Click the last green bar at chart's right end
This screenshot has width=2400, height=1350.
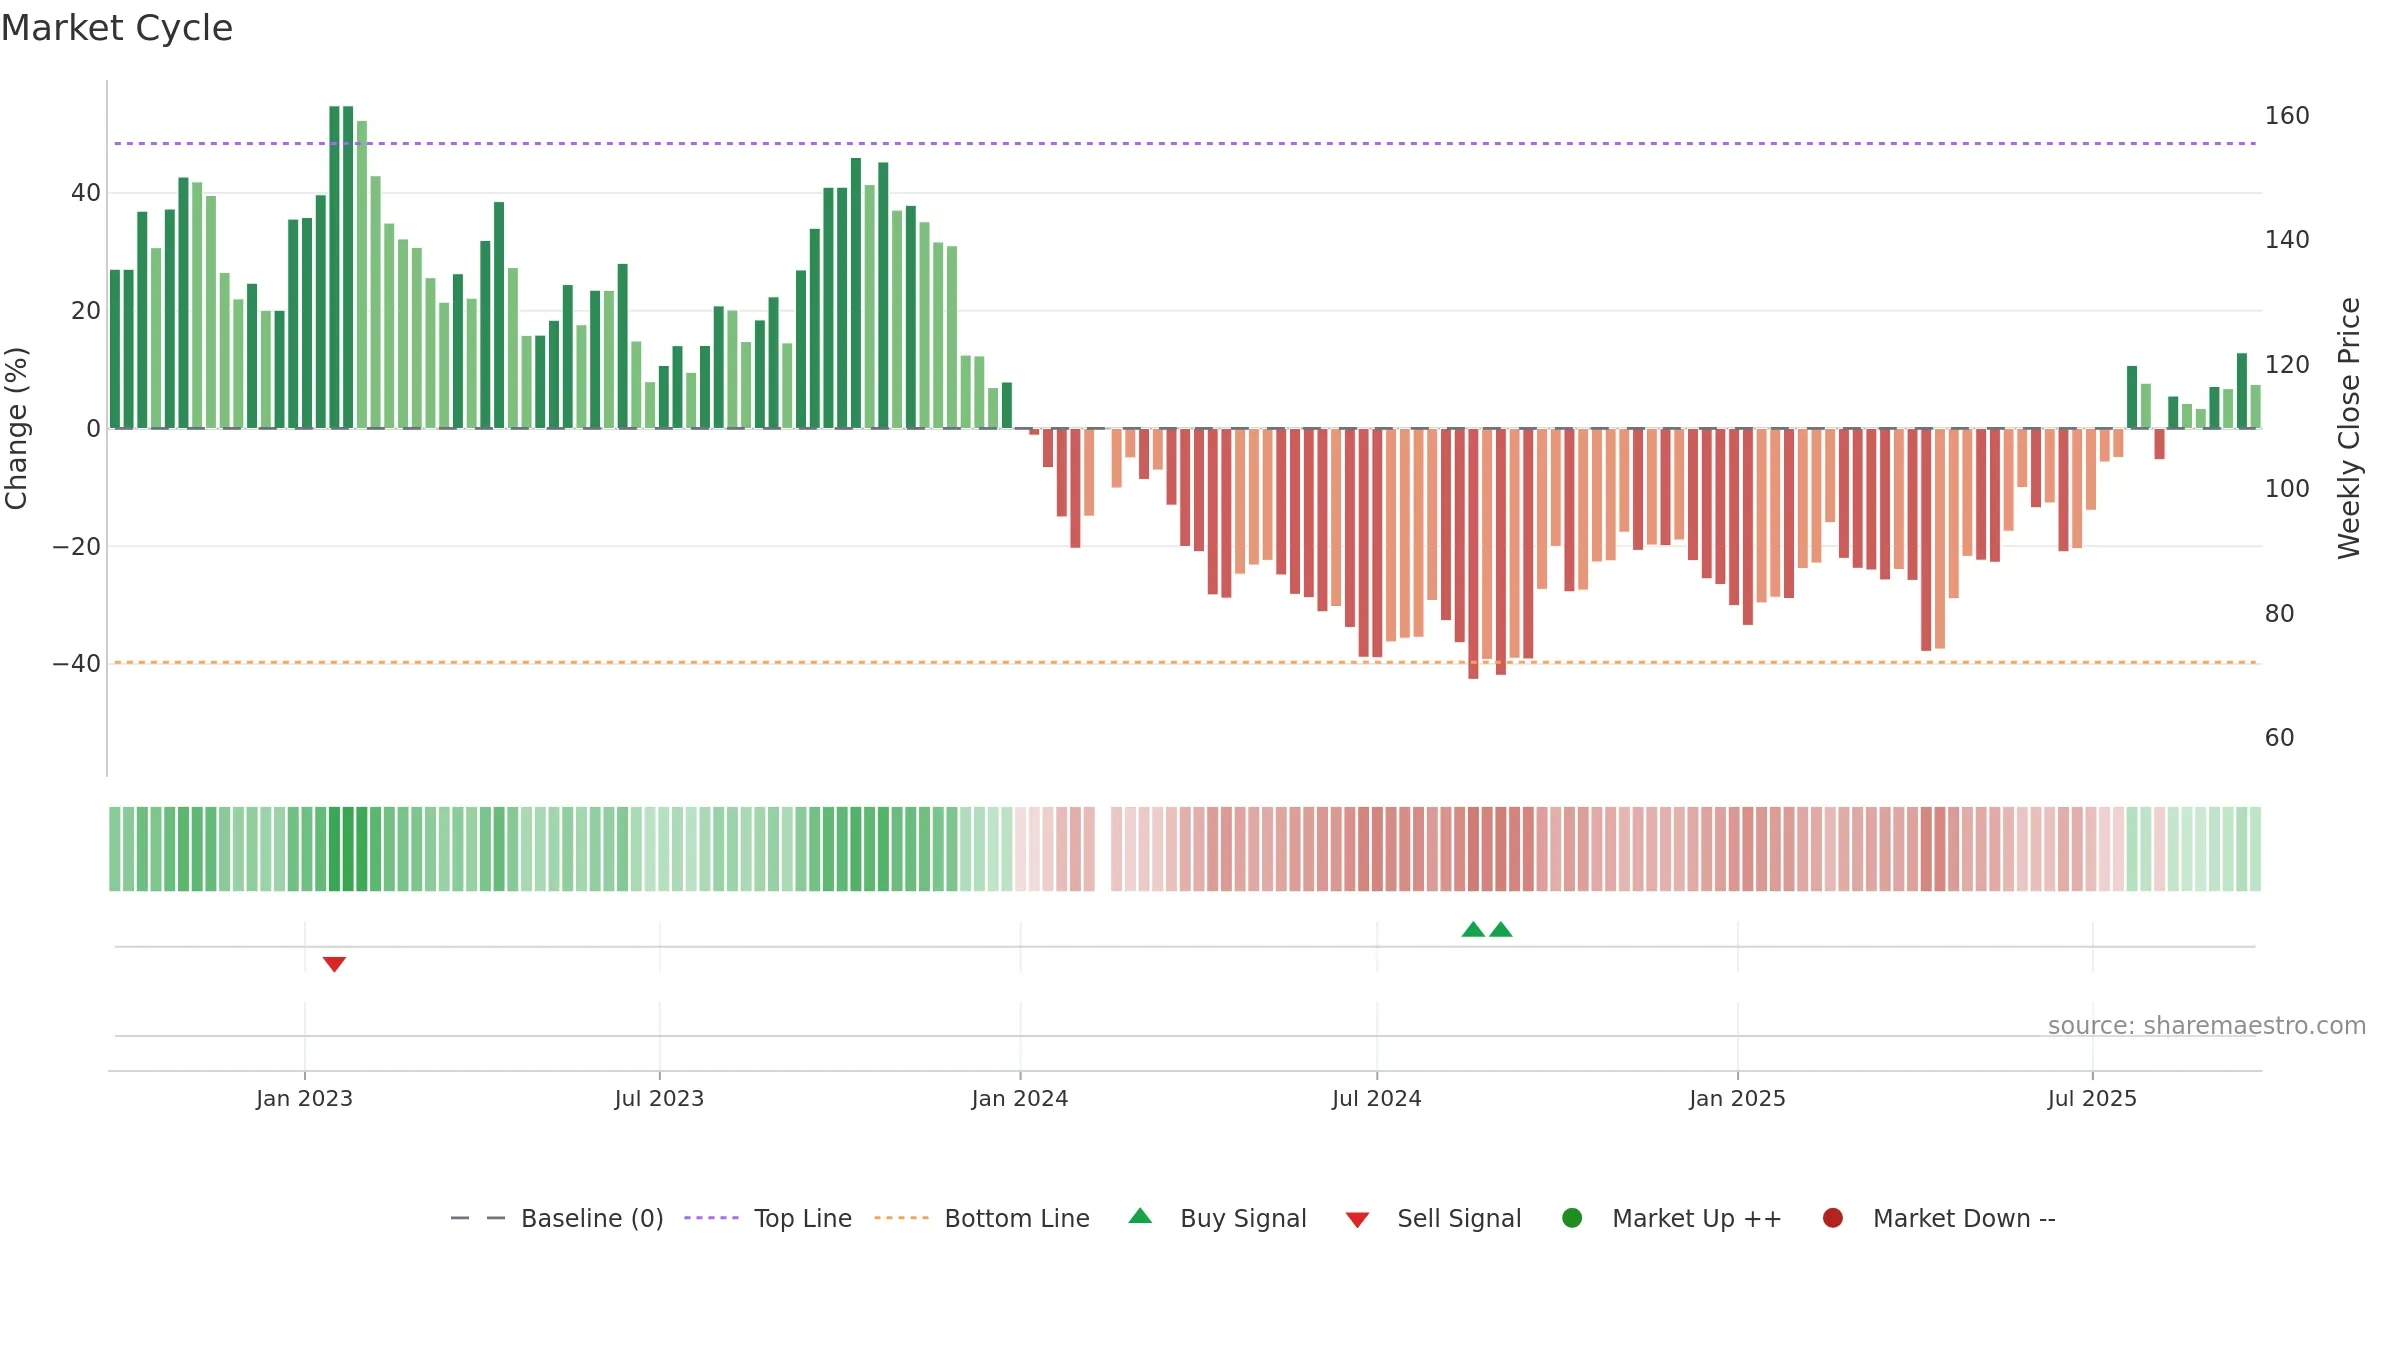(2255, 406)
